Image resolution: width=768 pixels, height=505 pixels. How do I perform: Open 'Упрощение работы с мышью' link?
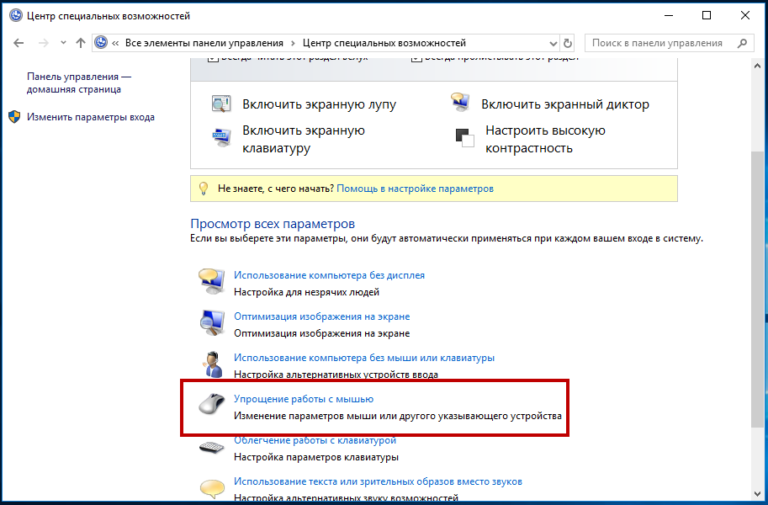pyautogui.click(x=304, y=399)
